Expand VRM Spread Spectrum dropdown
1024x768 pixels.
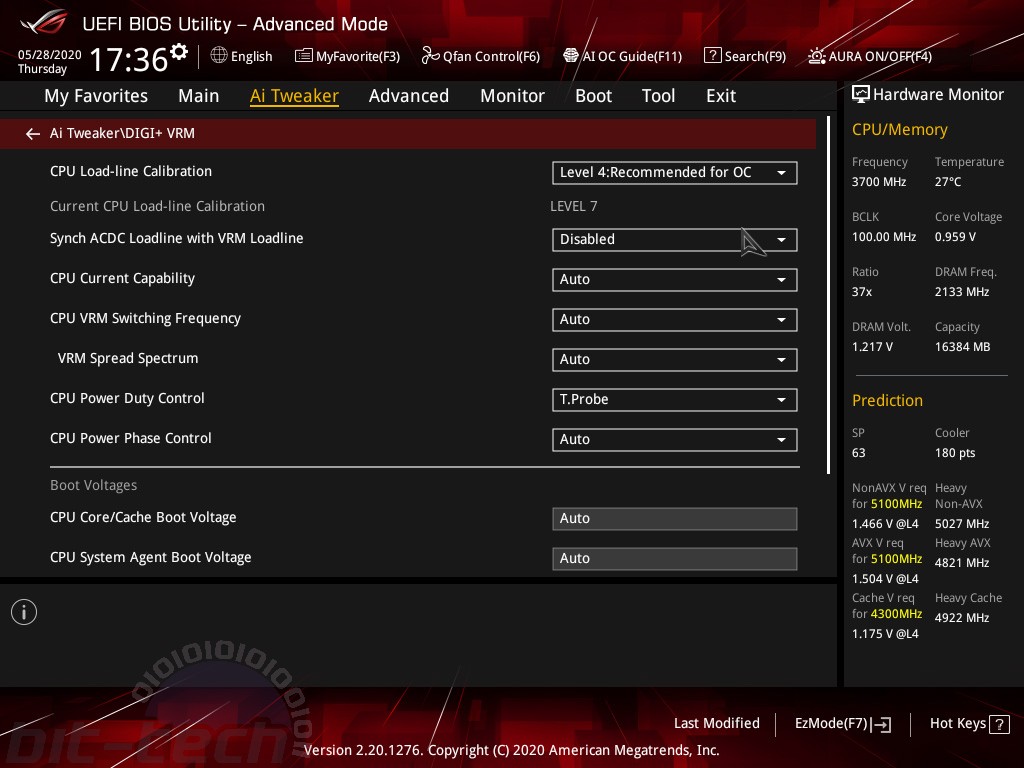tap(675, 360)
